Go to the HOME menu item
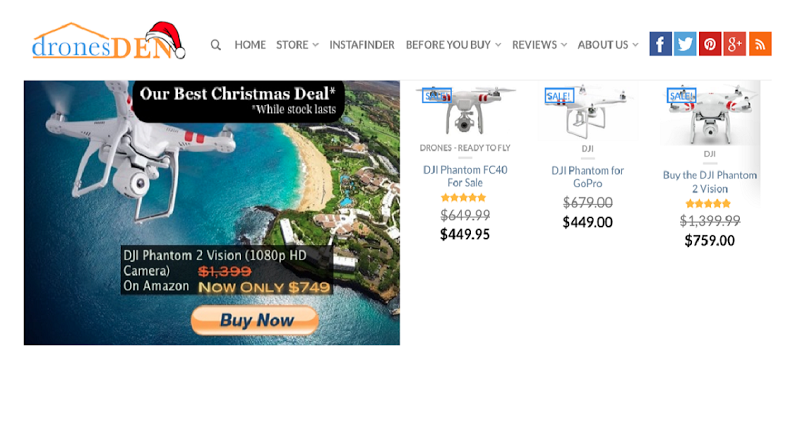Viewport: 800px width, 425px height. pos(250,45)
